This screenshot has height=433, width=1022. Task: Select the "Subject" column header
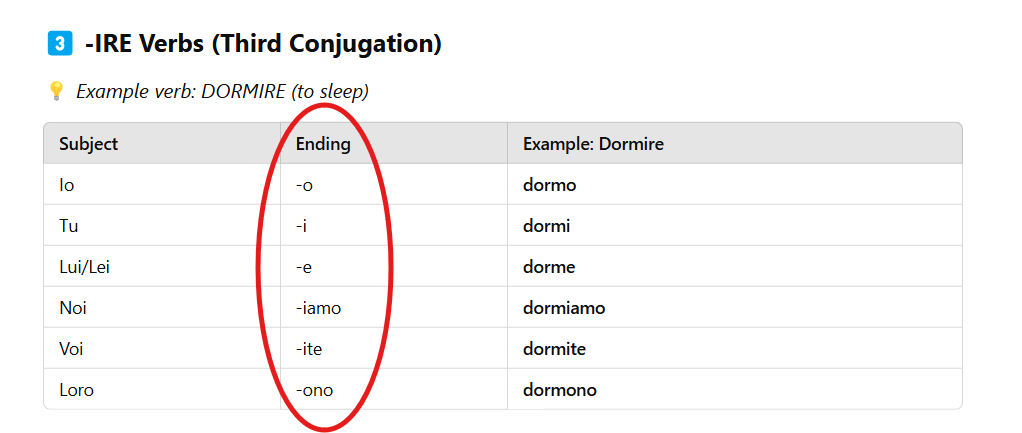88,144
